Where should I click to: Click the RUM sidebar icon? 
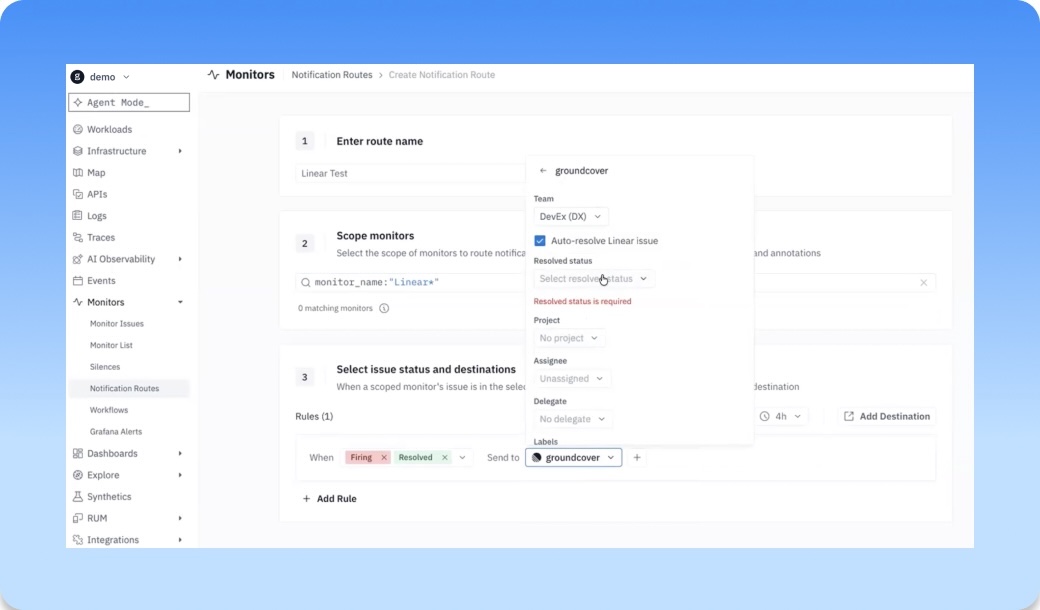(x=78, y=518)
